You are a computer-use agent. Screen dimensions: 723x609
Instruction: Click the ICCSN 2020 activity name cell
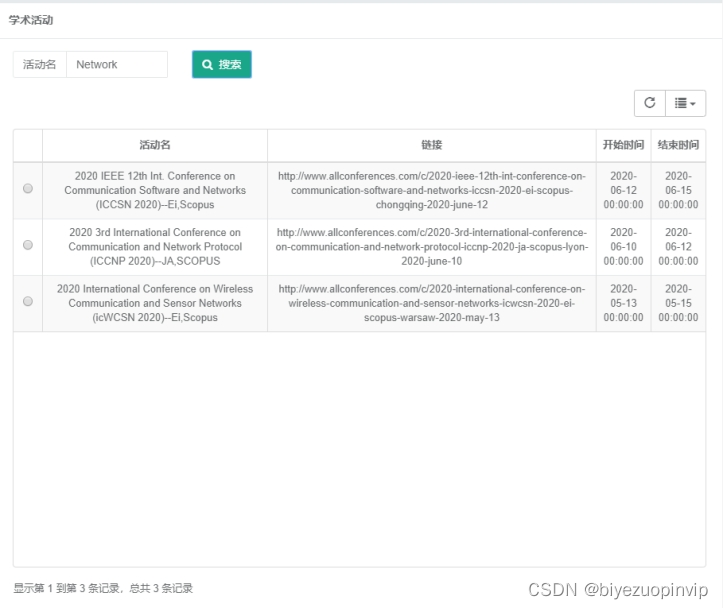tap(155, 190)
